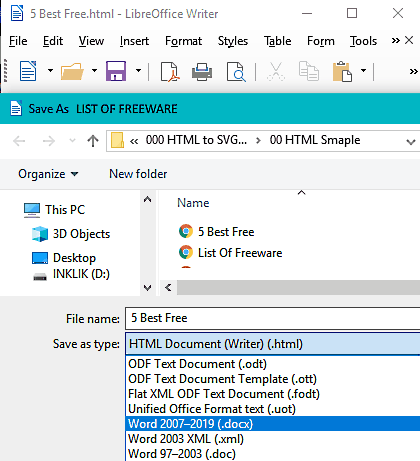The image size is (420, 461).
Task: Select '00 HTML Smaple' path segment
Action: click(315, 140)
